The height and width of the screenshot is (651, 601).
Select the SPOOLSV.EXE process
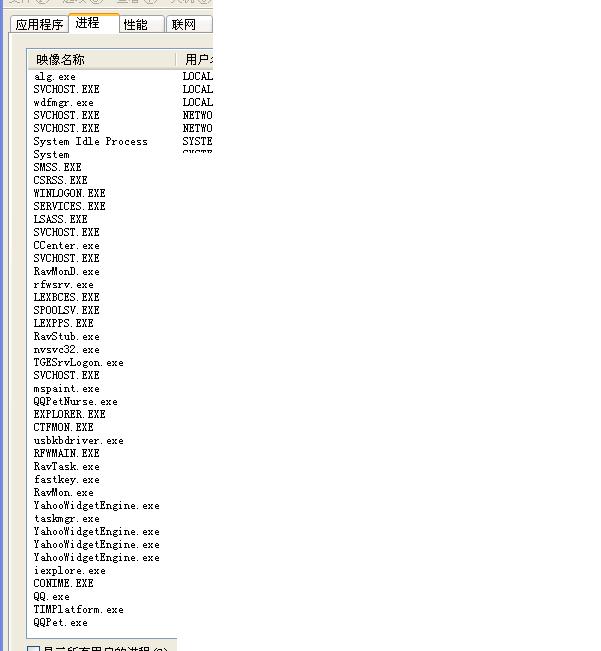66,310
